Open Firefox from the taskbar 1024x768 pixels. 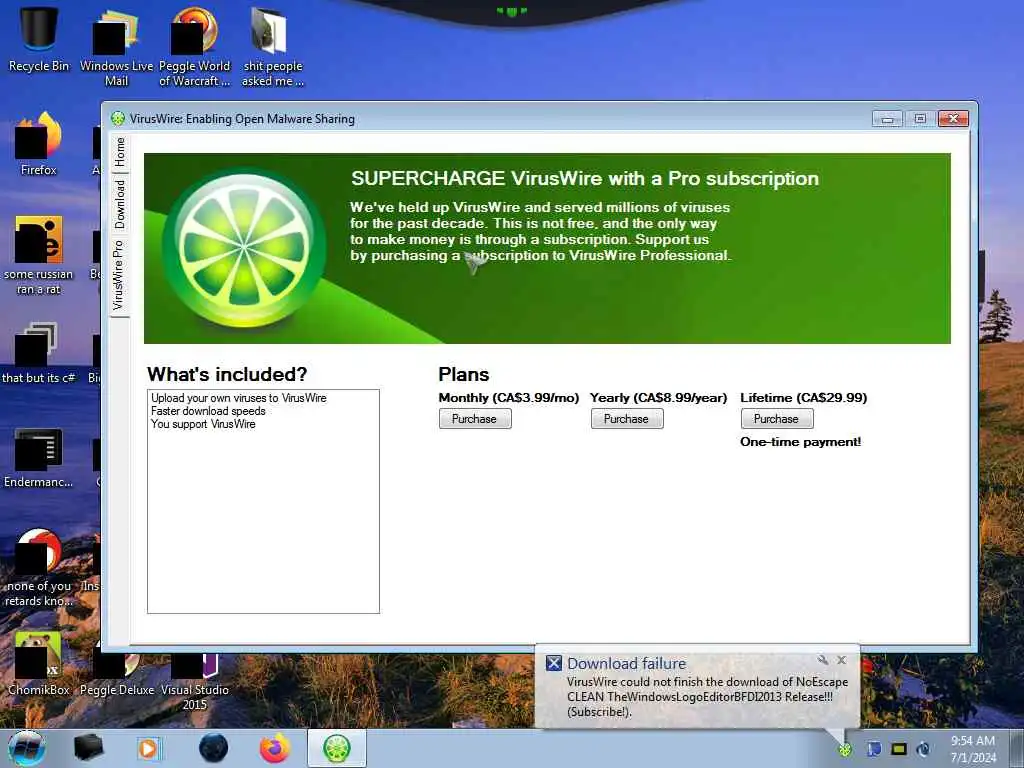coord(275,748)
